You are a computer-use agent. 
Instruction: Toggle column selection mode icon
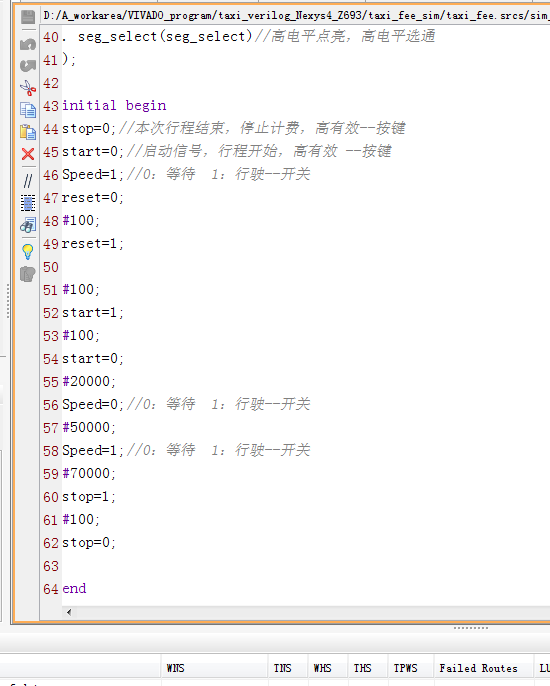(28, 203)
